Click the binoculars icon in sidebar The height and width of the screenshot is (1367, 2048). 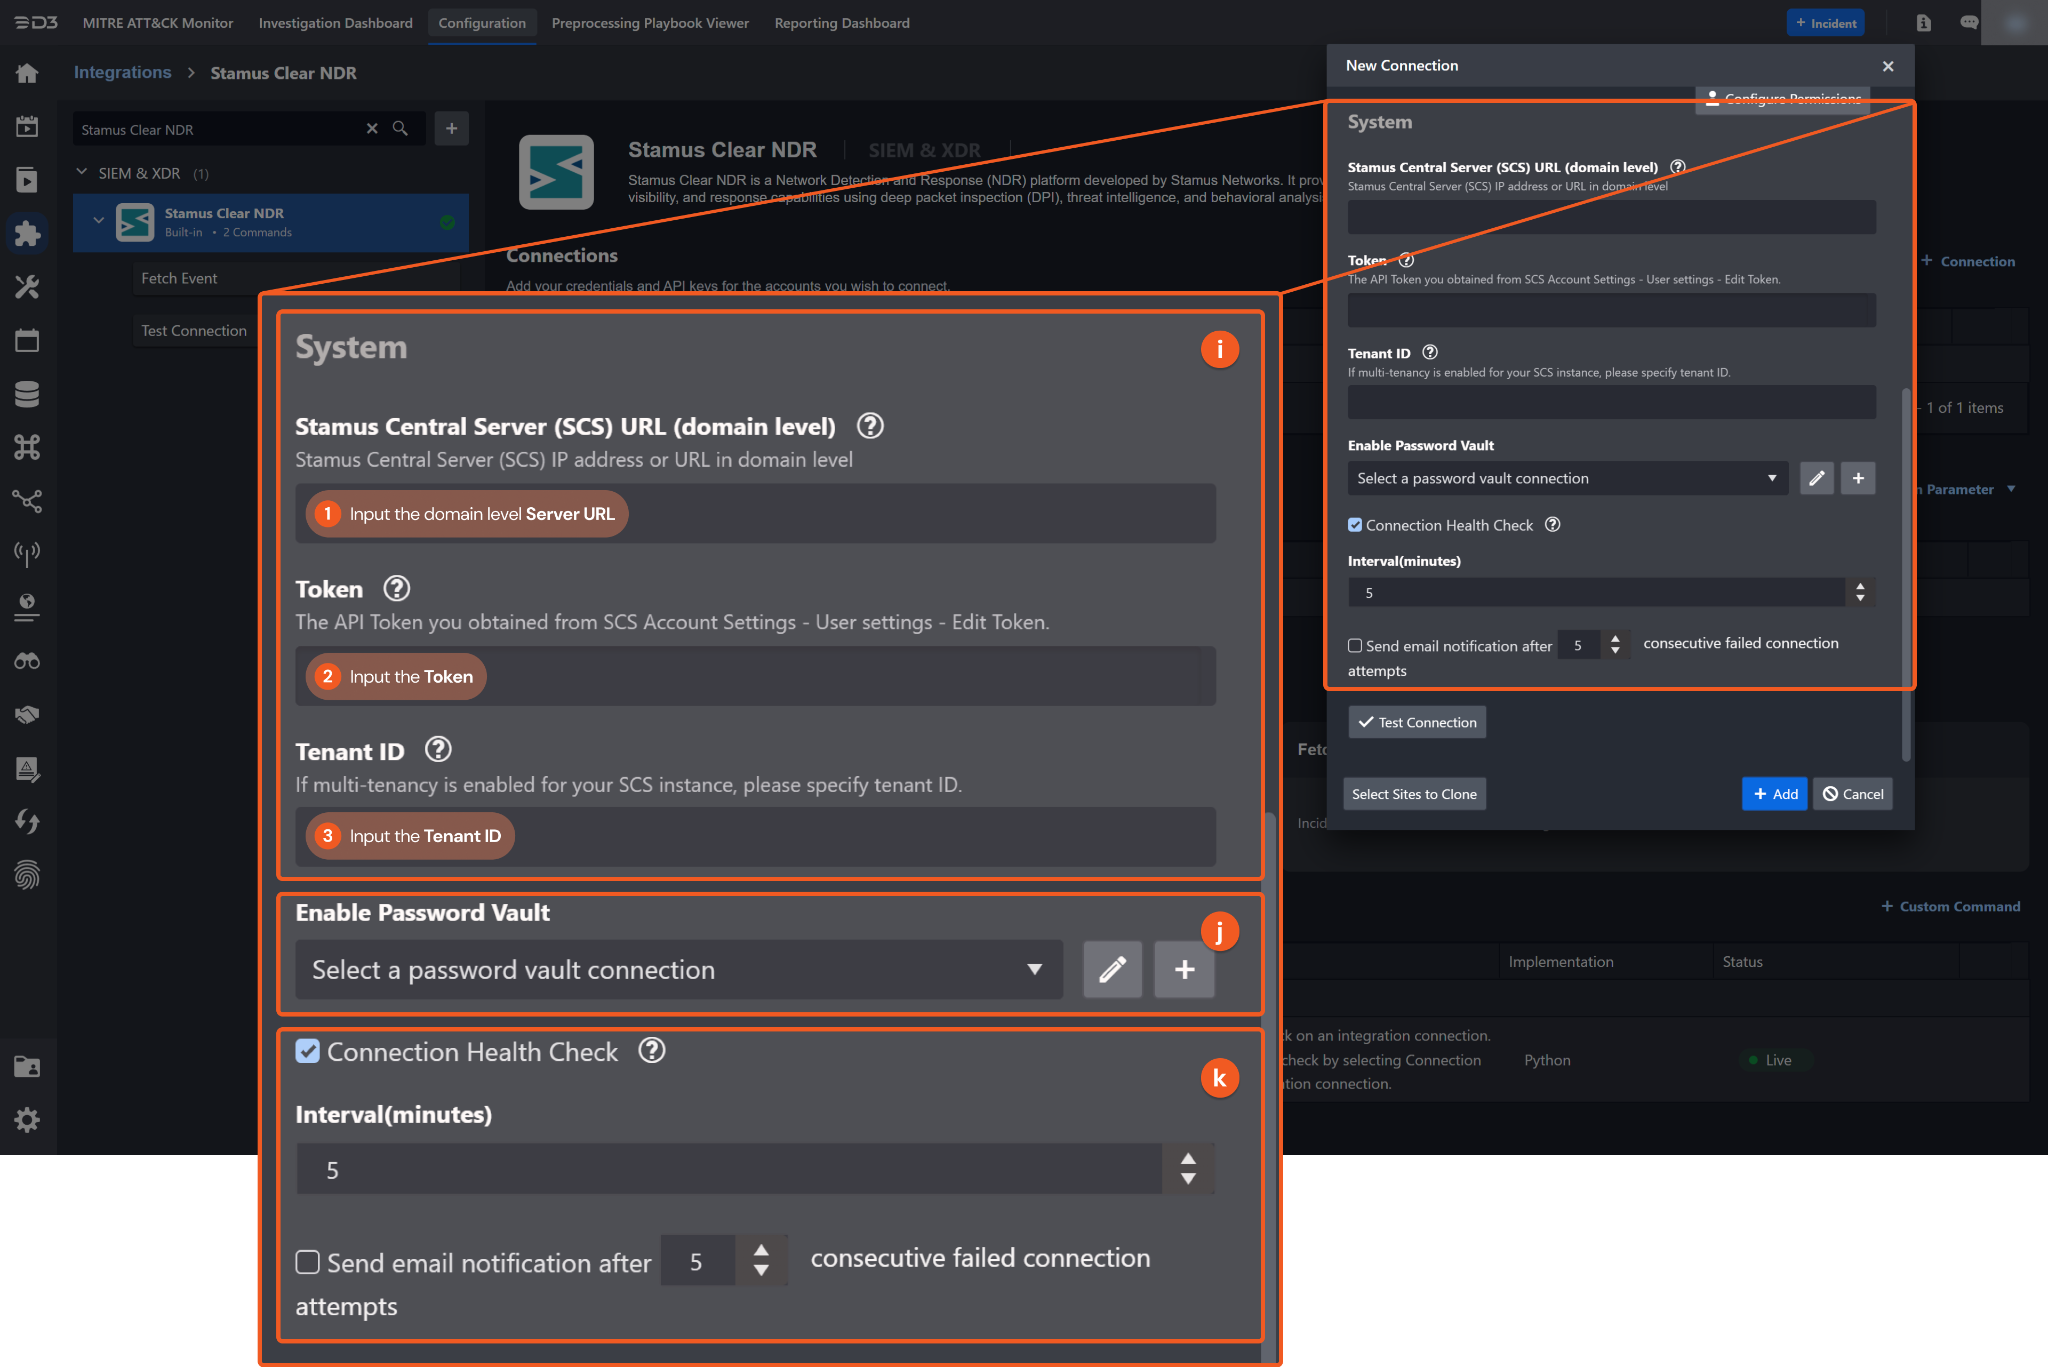pyautogui.click(x=27, y=661)
